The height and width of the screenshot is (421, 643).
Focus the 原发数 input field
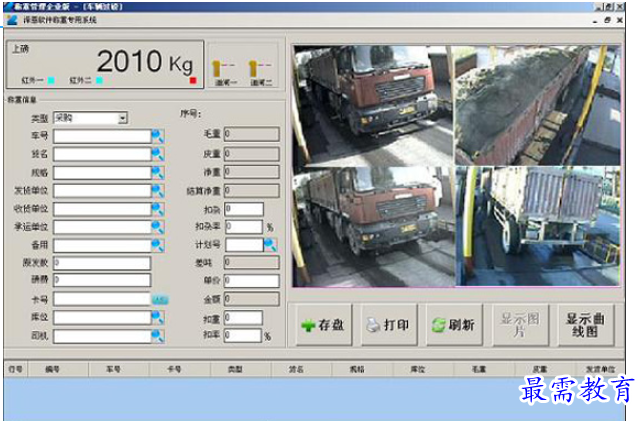coord(102,263)
